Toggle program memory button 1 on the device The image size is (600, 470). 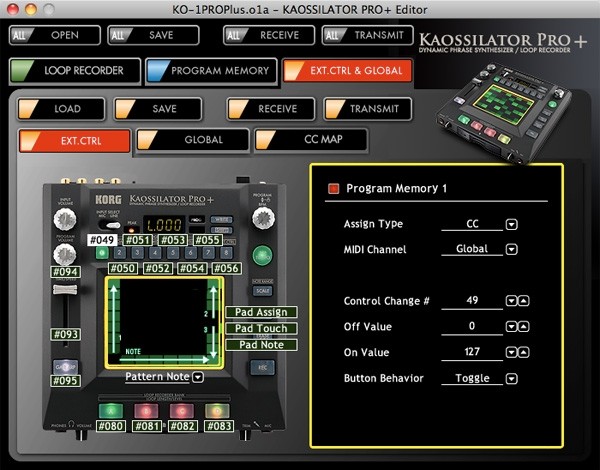[x=102, y=253]
